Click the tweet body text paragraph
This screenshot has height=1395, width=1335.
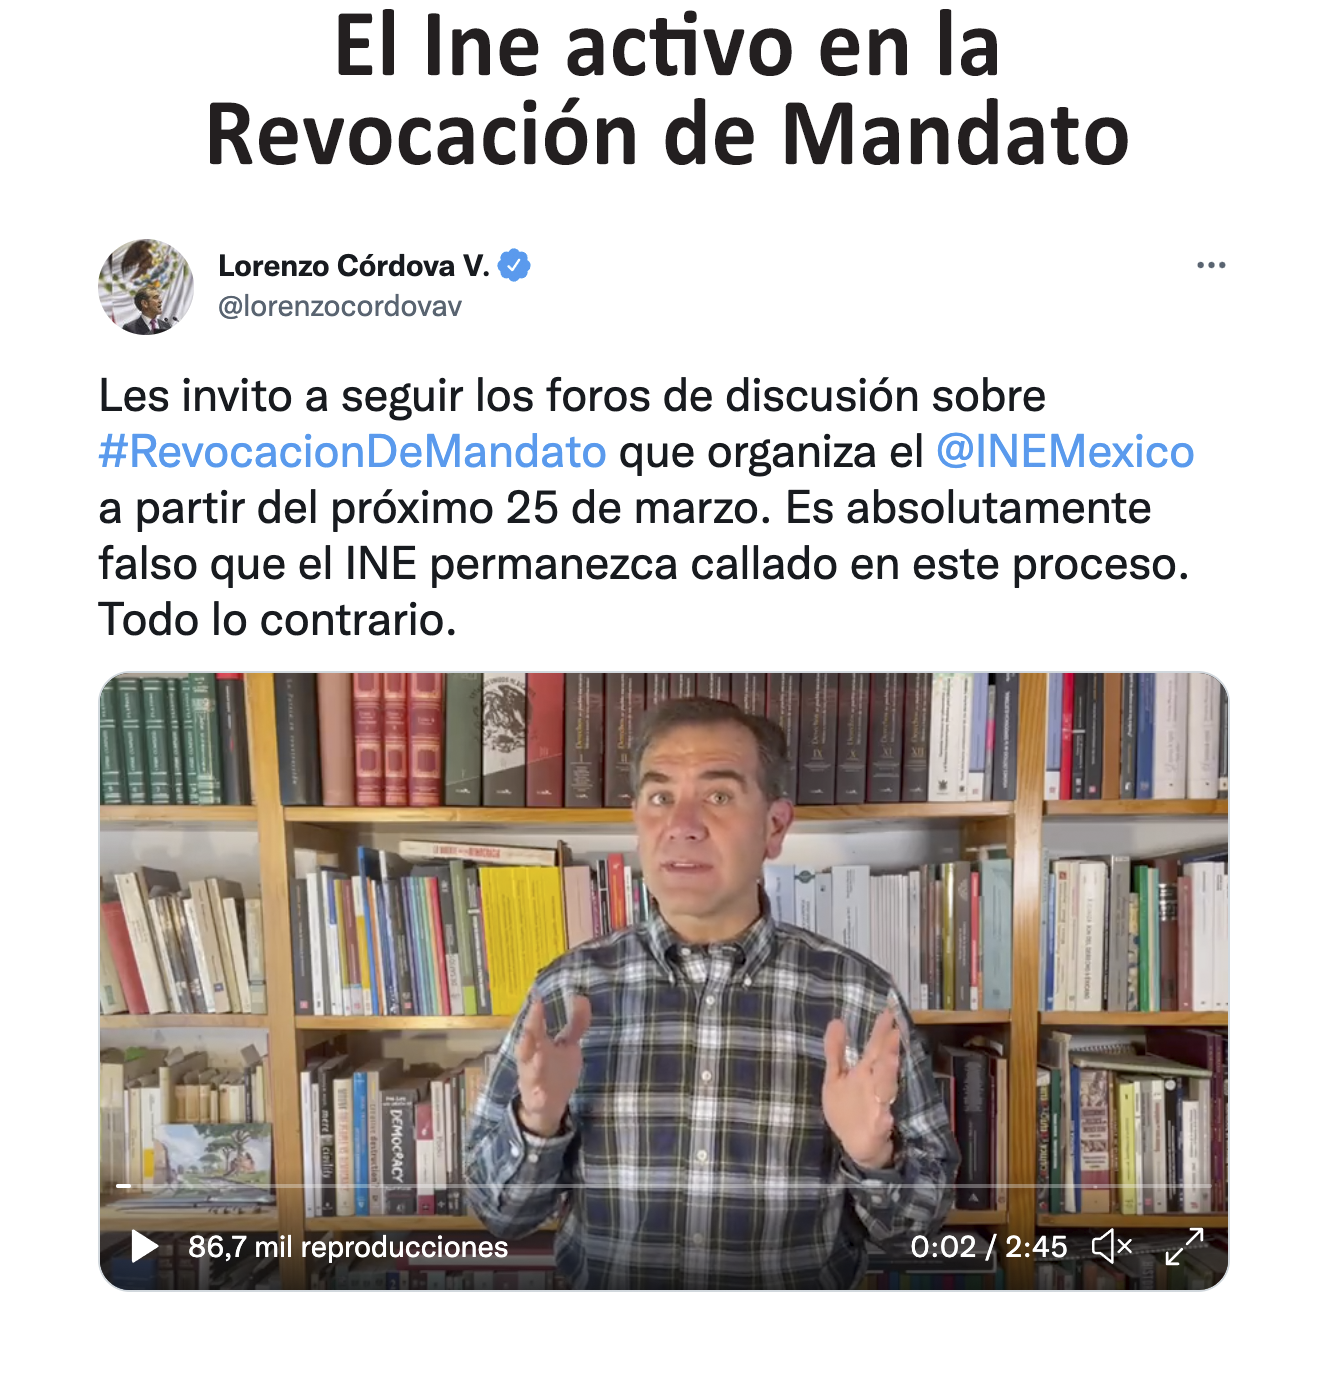pos(646,508)
